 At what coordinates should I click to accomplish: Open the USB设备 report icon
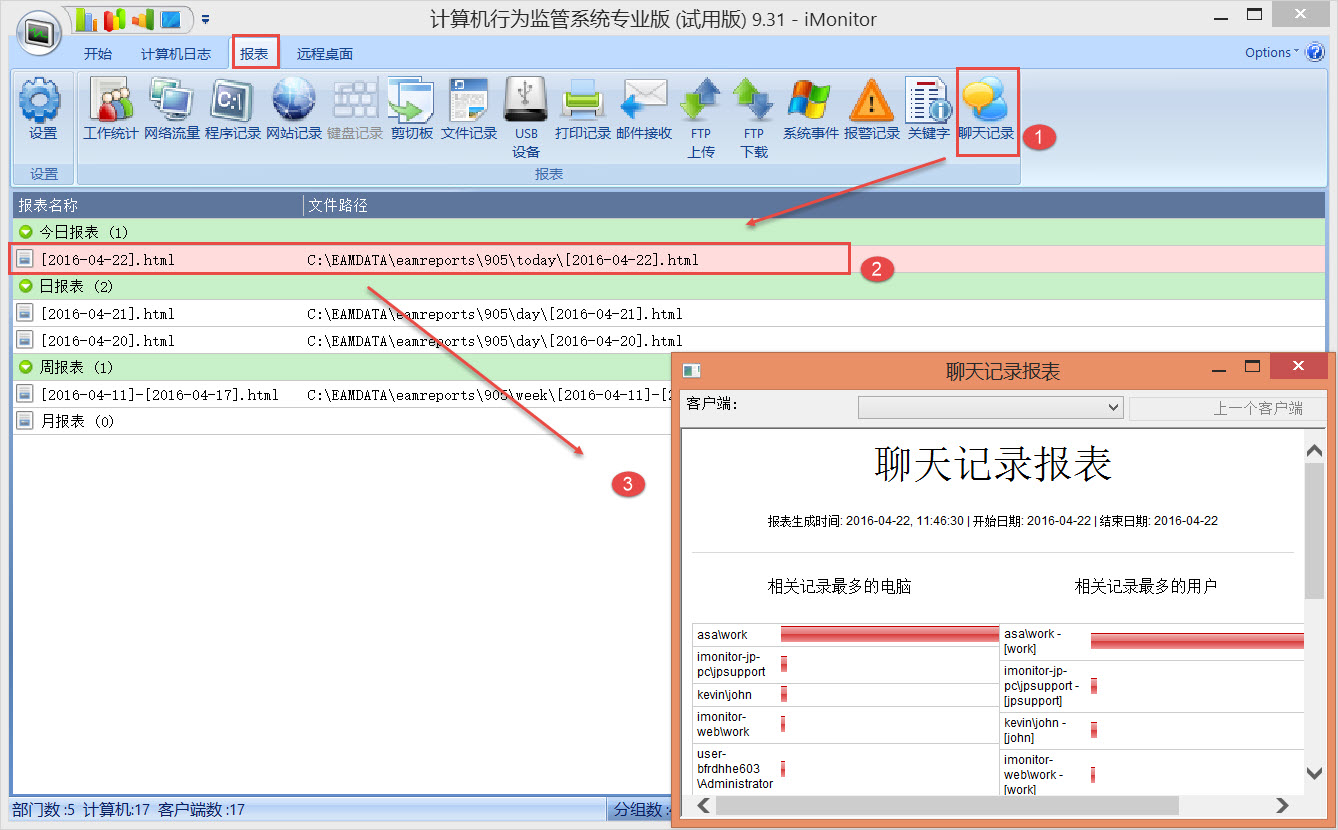coord(526,115)
